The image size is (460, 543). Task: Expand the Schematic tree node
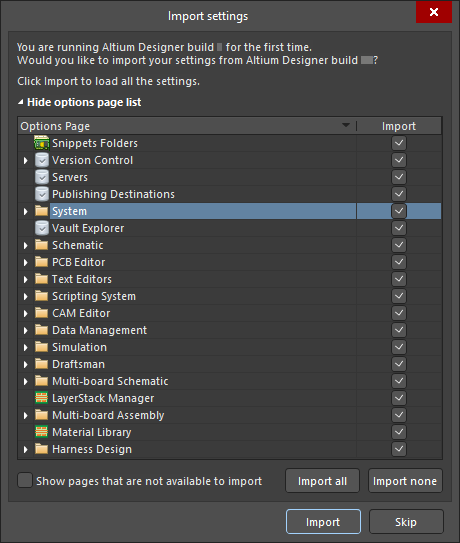click(x=25, y=245)
